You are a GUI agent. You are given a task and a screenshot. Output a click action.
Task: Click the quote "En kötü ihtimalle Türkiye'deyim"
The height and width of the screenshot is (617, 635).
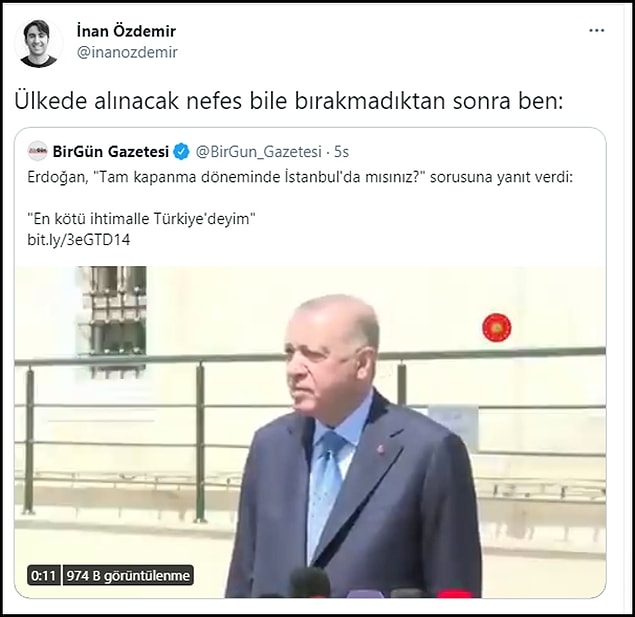pyautogui.click(x=141, y=219)
